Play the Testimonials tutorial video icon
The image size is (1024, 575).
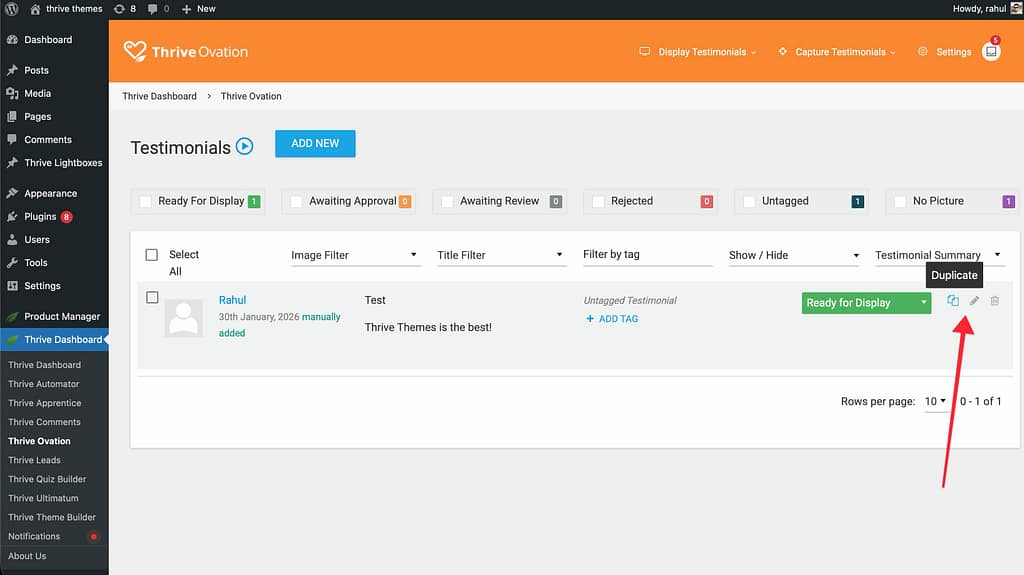pyautogui.click(x=245, y=147)
